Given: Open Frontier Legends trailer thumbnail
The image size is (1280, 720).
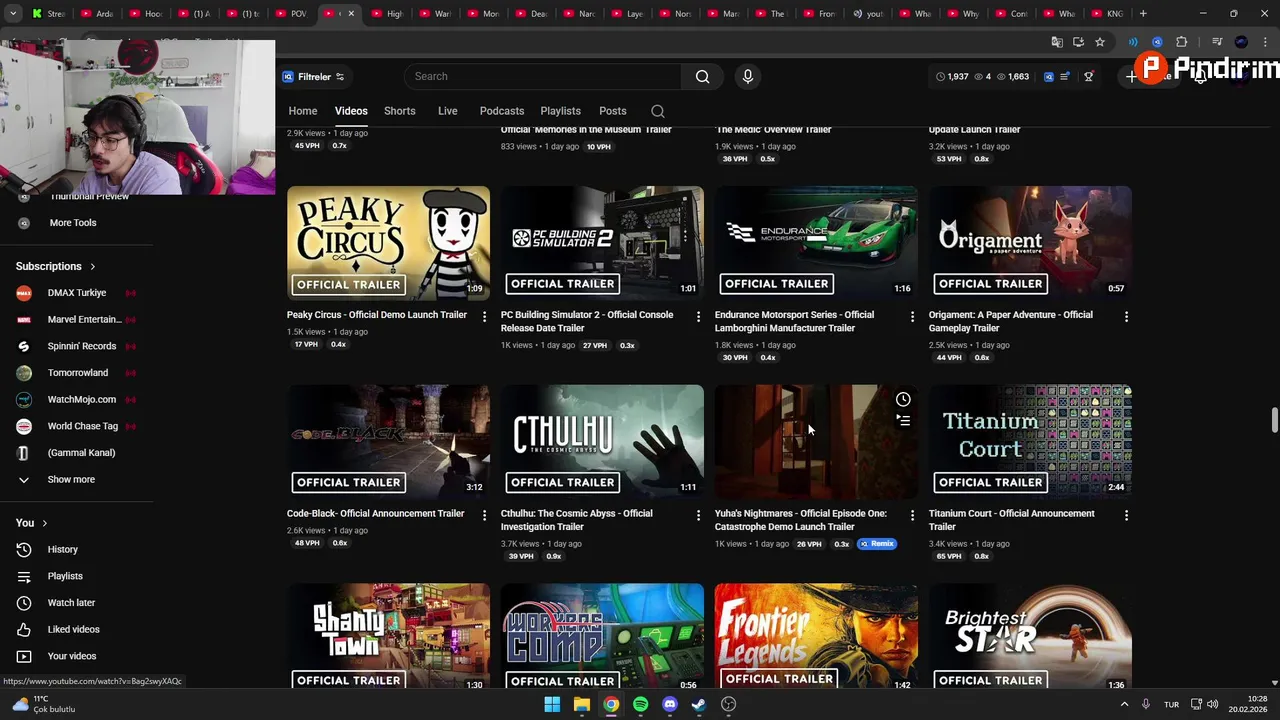Looking at the screenshot, I should [x=816, y=637].
